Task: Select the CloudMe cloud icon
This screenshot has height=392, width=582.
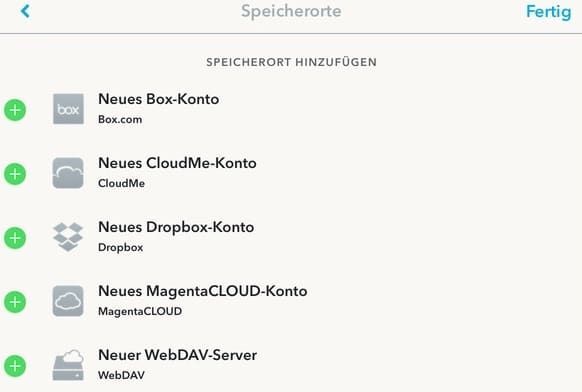Action: click(x=68, y=173)
